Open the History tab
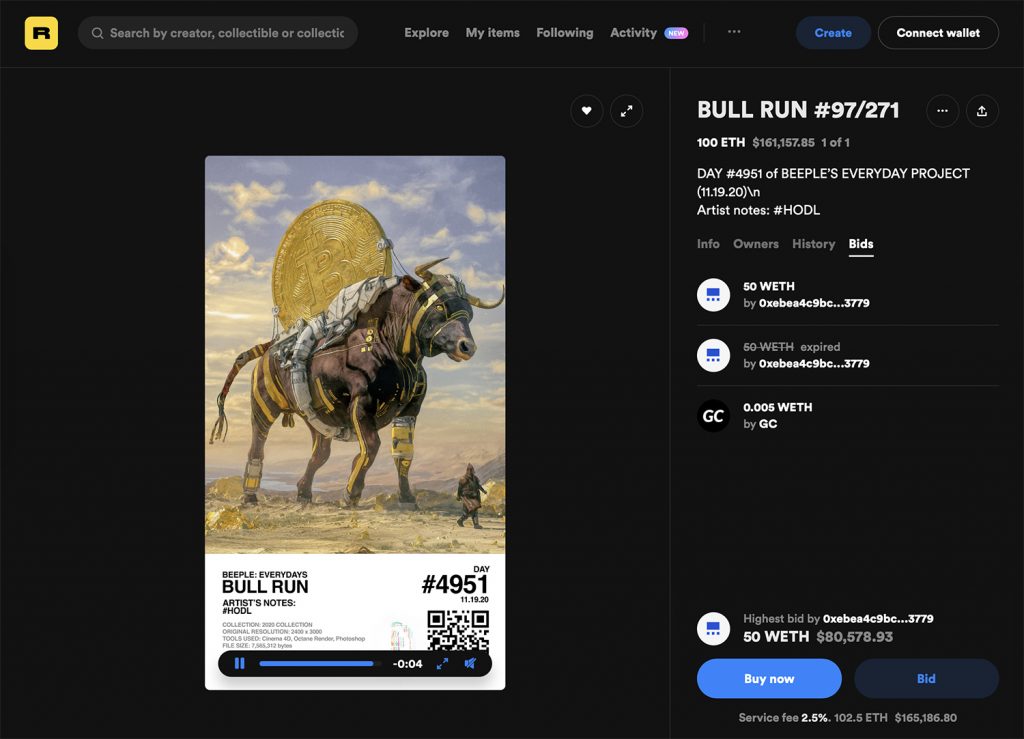This screenshot has width=1024, height=739. [x=813, y=244]
